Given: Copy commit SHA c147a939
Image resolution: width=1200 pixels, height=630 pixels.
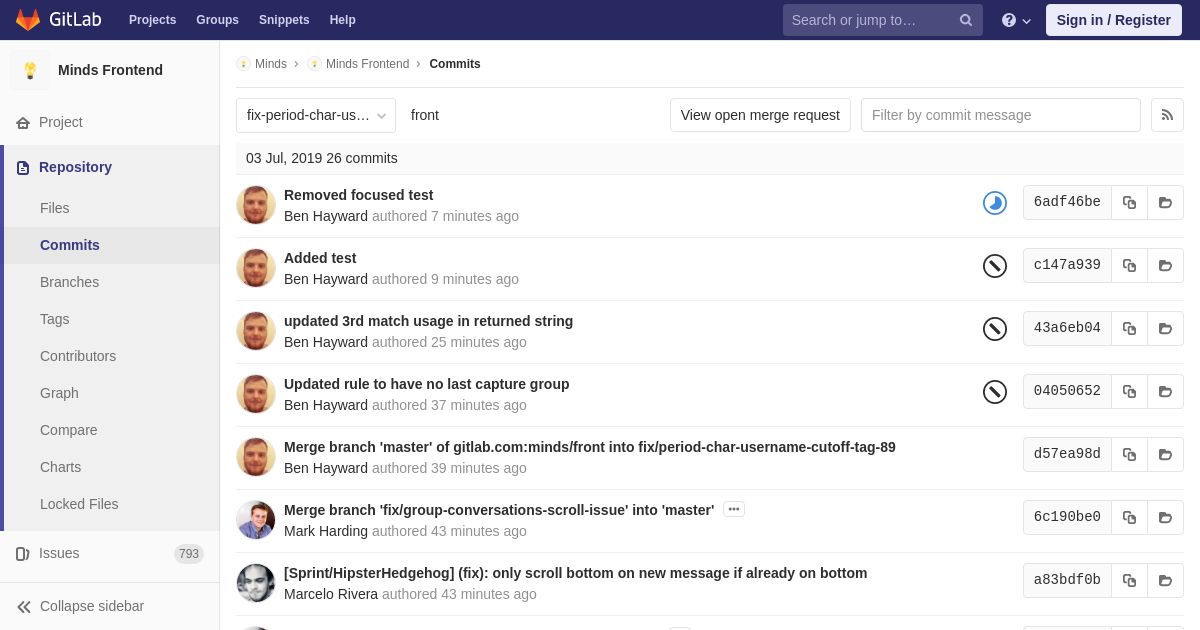Looking at the screenshot, I should pyautogui.click(x=1129, y=265).
